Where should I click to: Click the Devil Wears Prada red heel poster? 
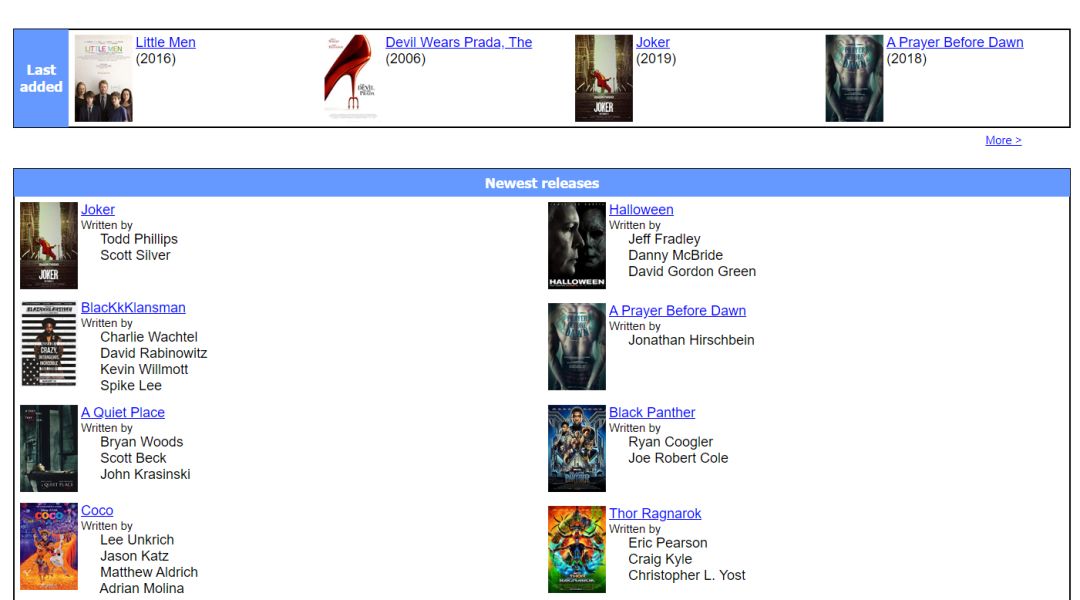click(x=353, y=79)
